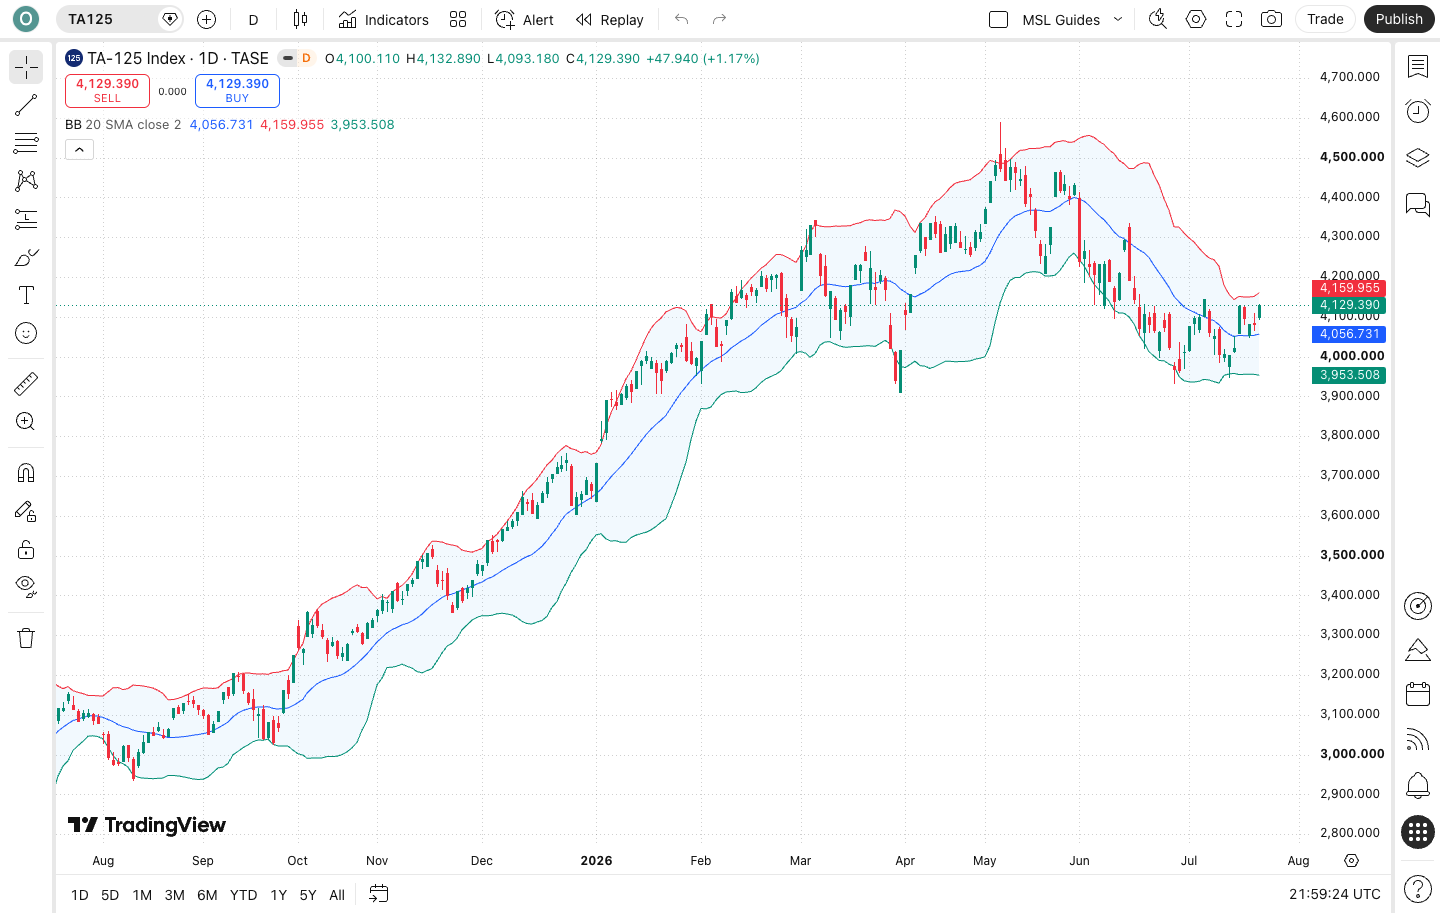Viewport: 1440px width, 913px height.
Task: Open the forecasting and measurement tools
Action: 26,219
